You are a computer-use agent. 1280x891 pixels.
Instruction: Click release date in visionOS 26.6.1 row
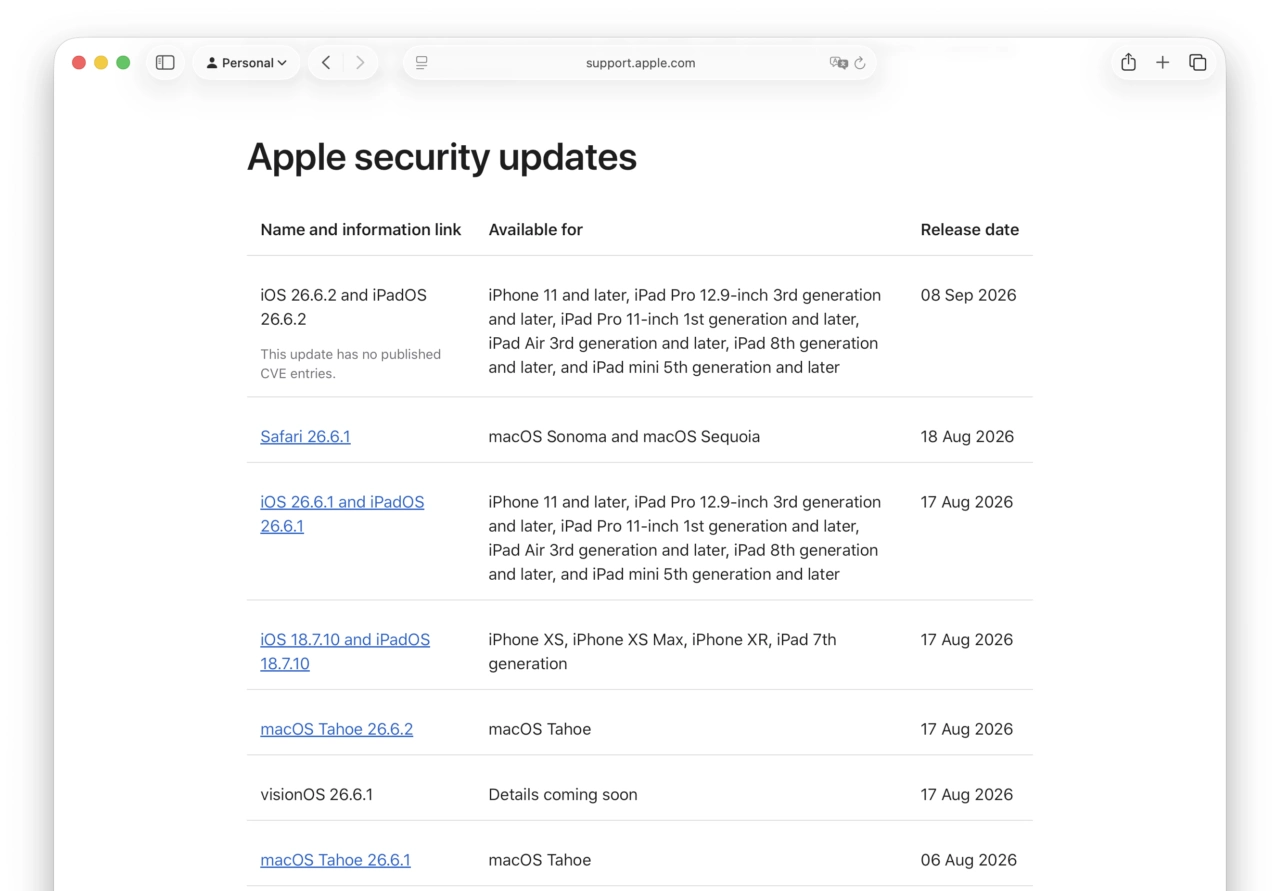point(966,794)
